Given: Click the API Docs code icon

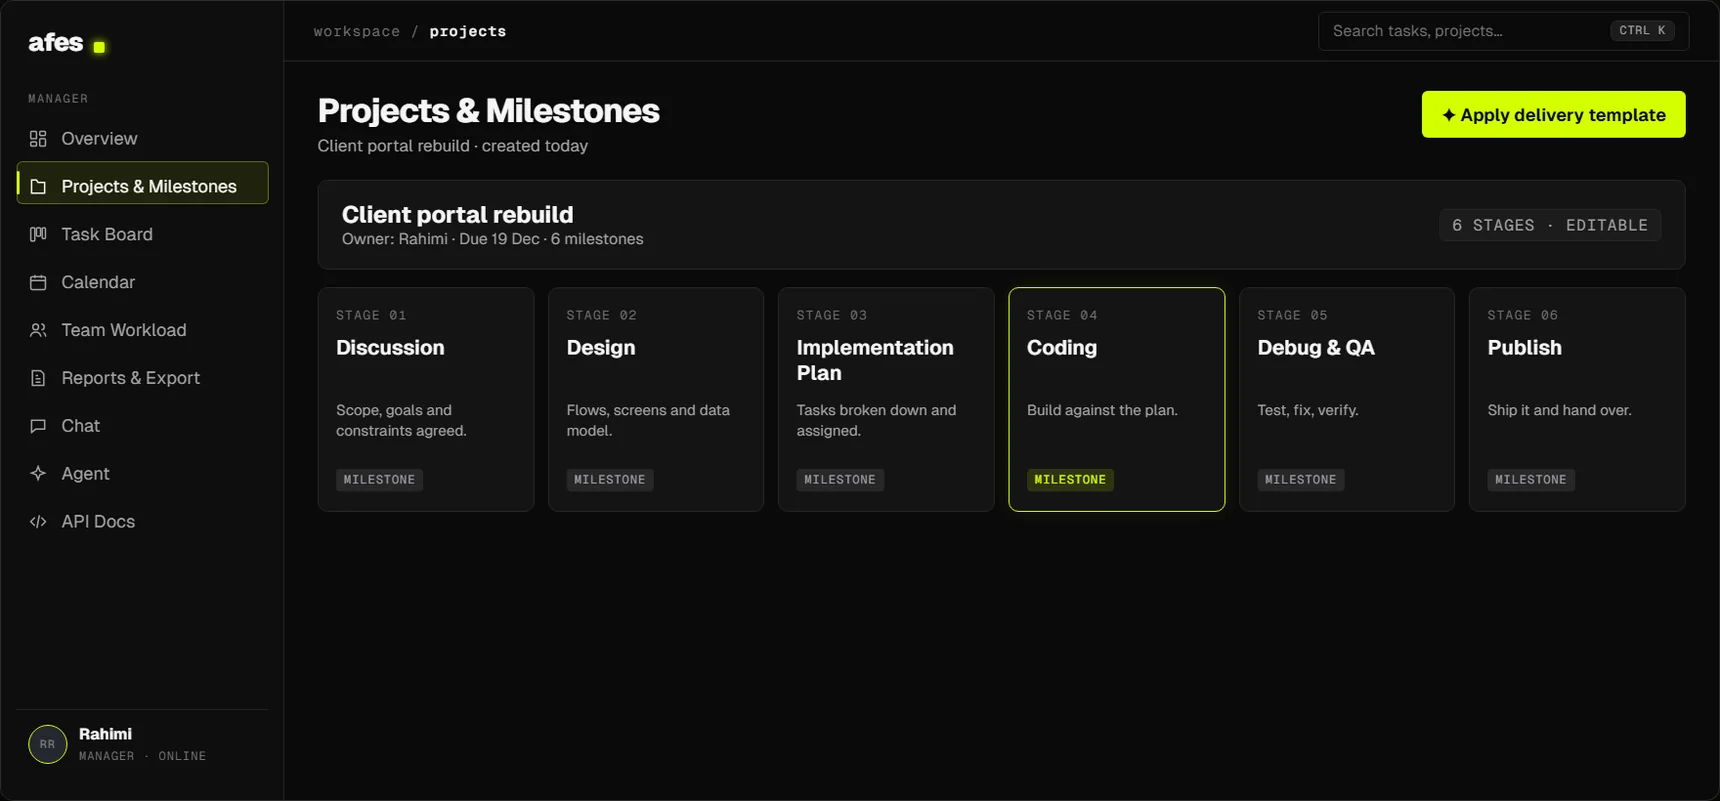Looking at the screenshot, I should (x=38, y=522).
